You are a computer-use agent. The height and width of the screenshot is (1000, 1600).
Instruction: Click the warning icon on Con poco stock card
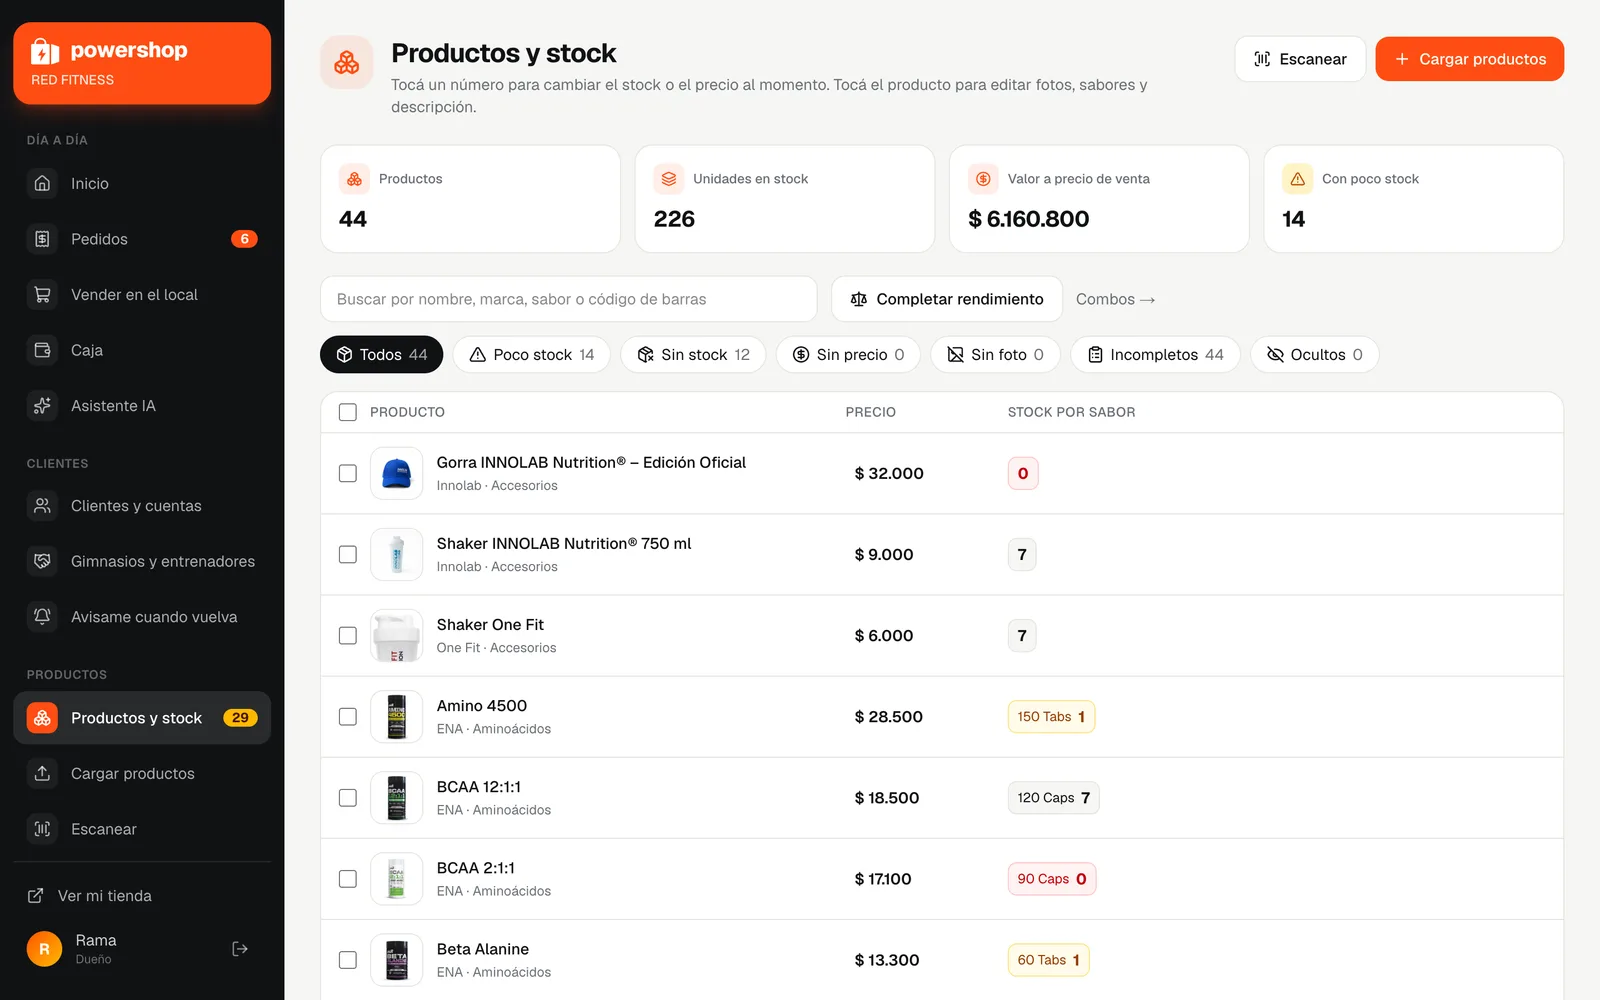[x=1297, y=179]
